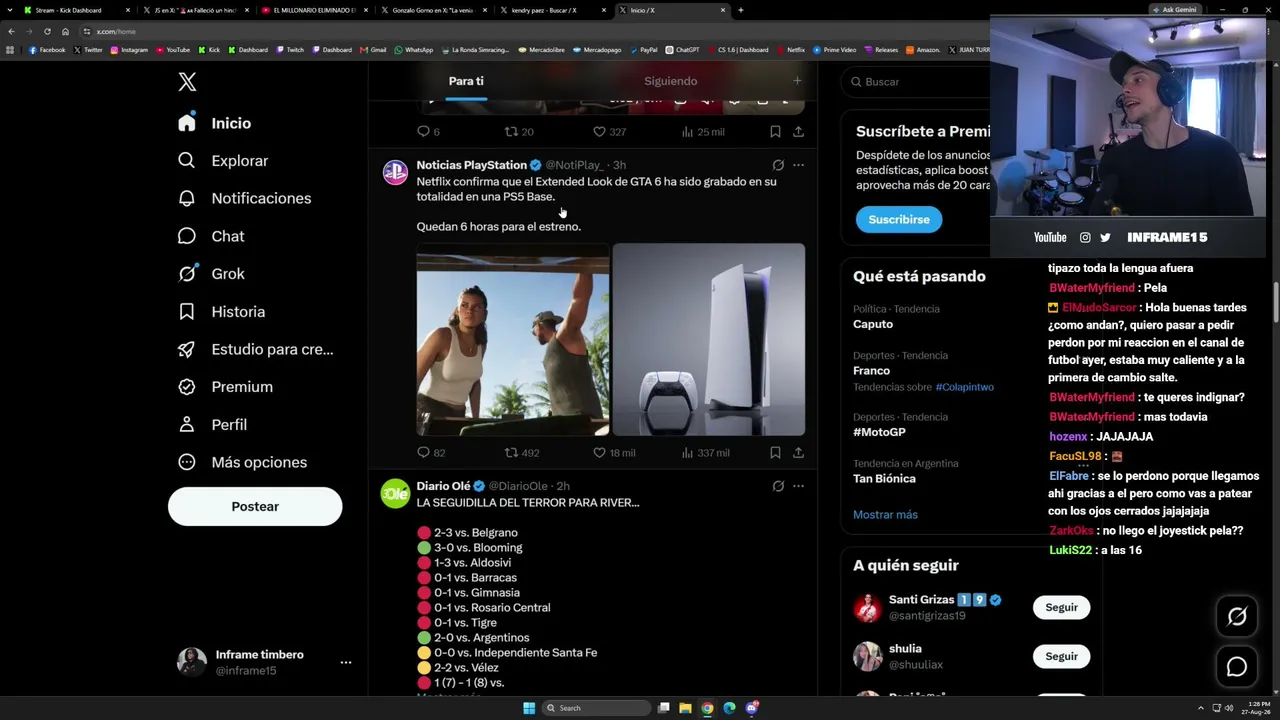Open the Noticias PlayStation profile avatar
The height and width of the screenshot is (720, 1280).
(x=395, y=172)
